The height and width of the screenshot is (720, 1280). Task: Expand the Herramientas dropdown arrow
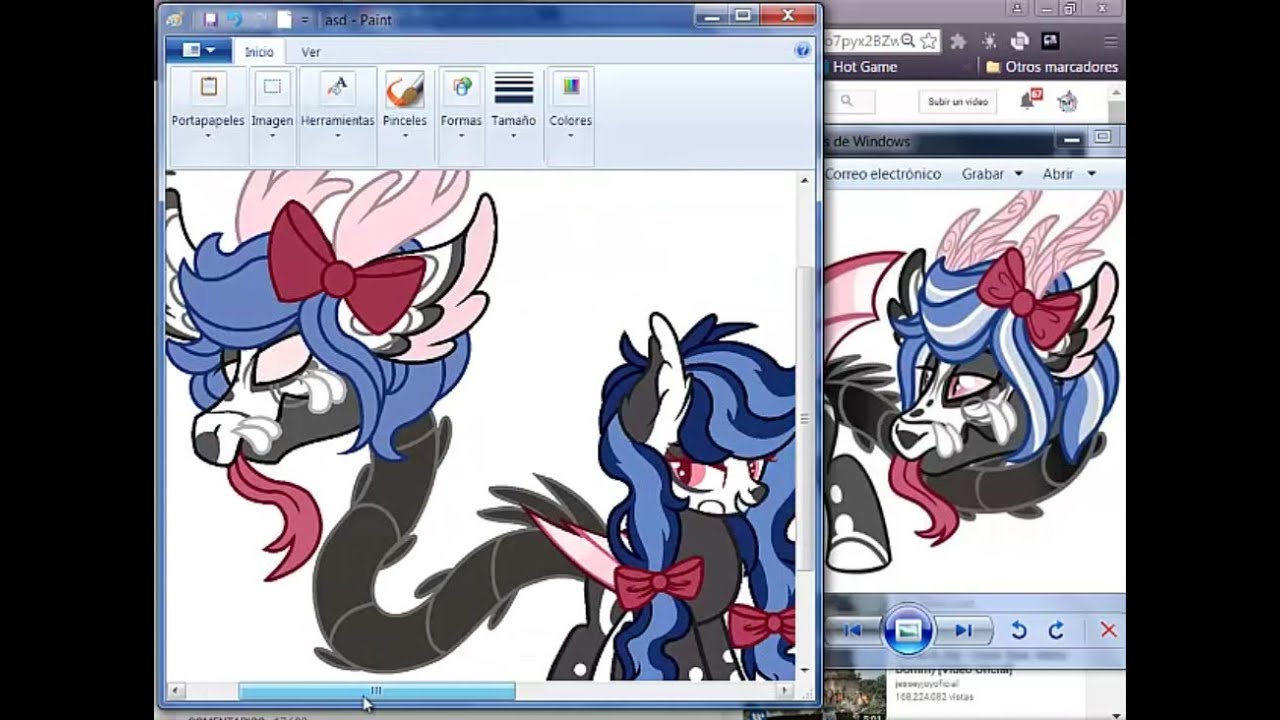pyautogui.click(x=337, y=135)
